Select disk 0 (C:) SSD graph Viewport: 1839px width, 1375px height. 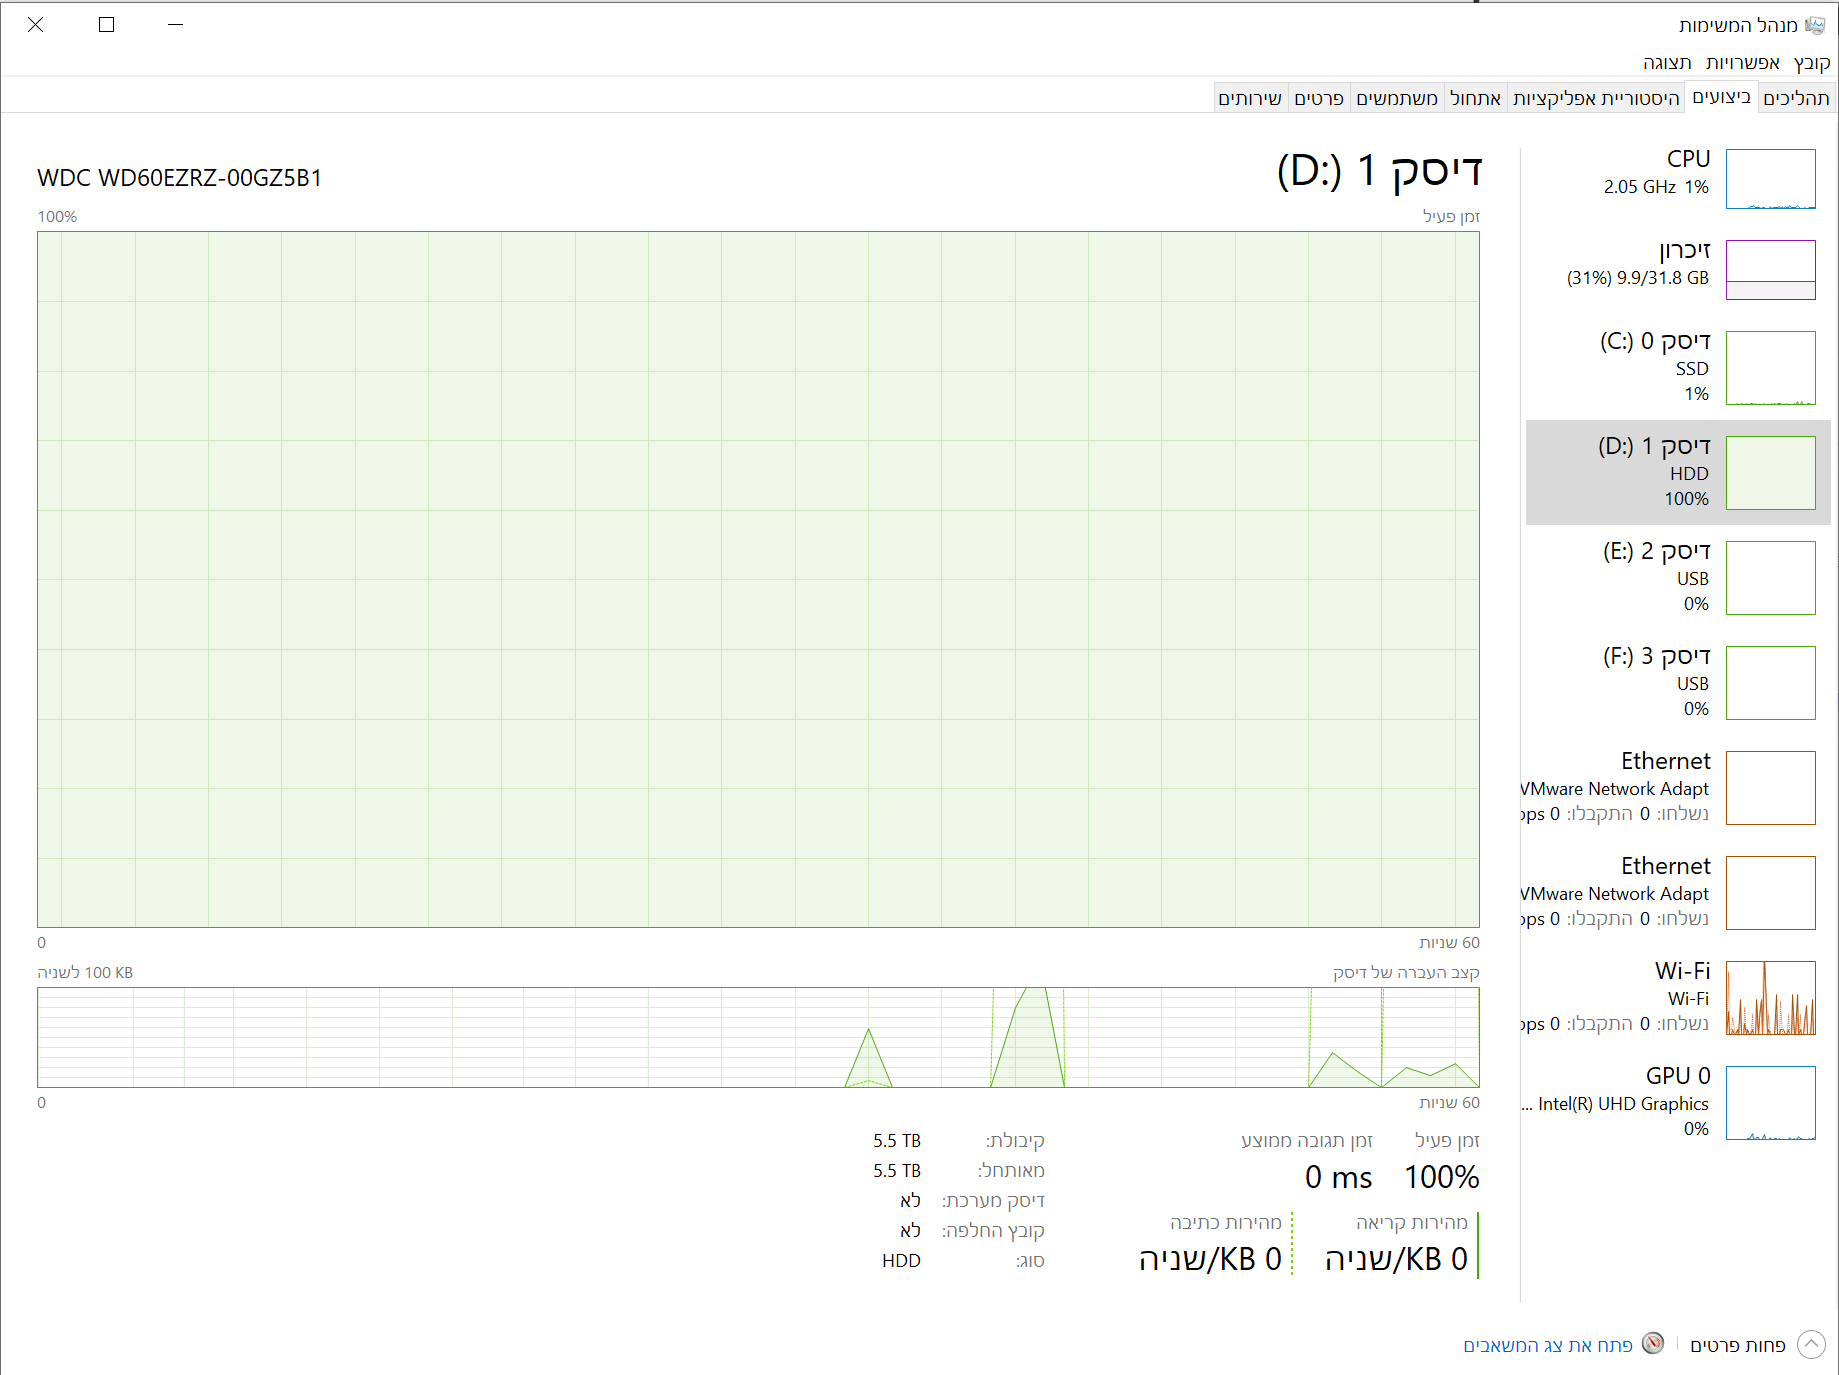pos(1770,368)
